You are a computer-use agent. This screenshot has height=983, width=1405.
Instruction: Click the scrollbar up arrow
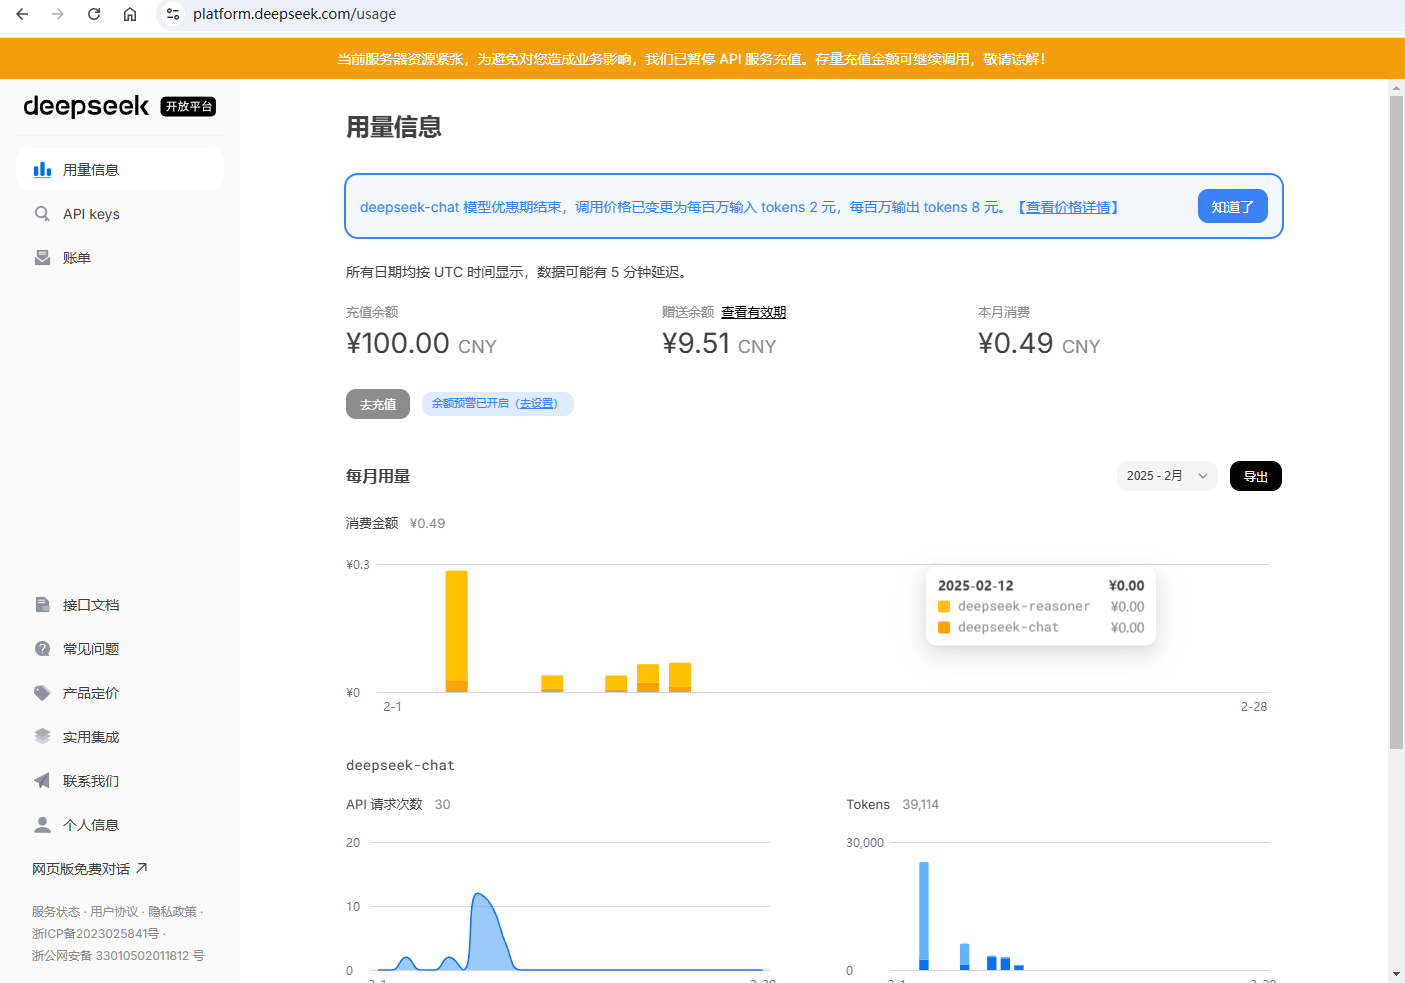point(1396,88)
